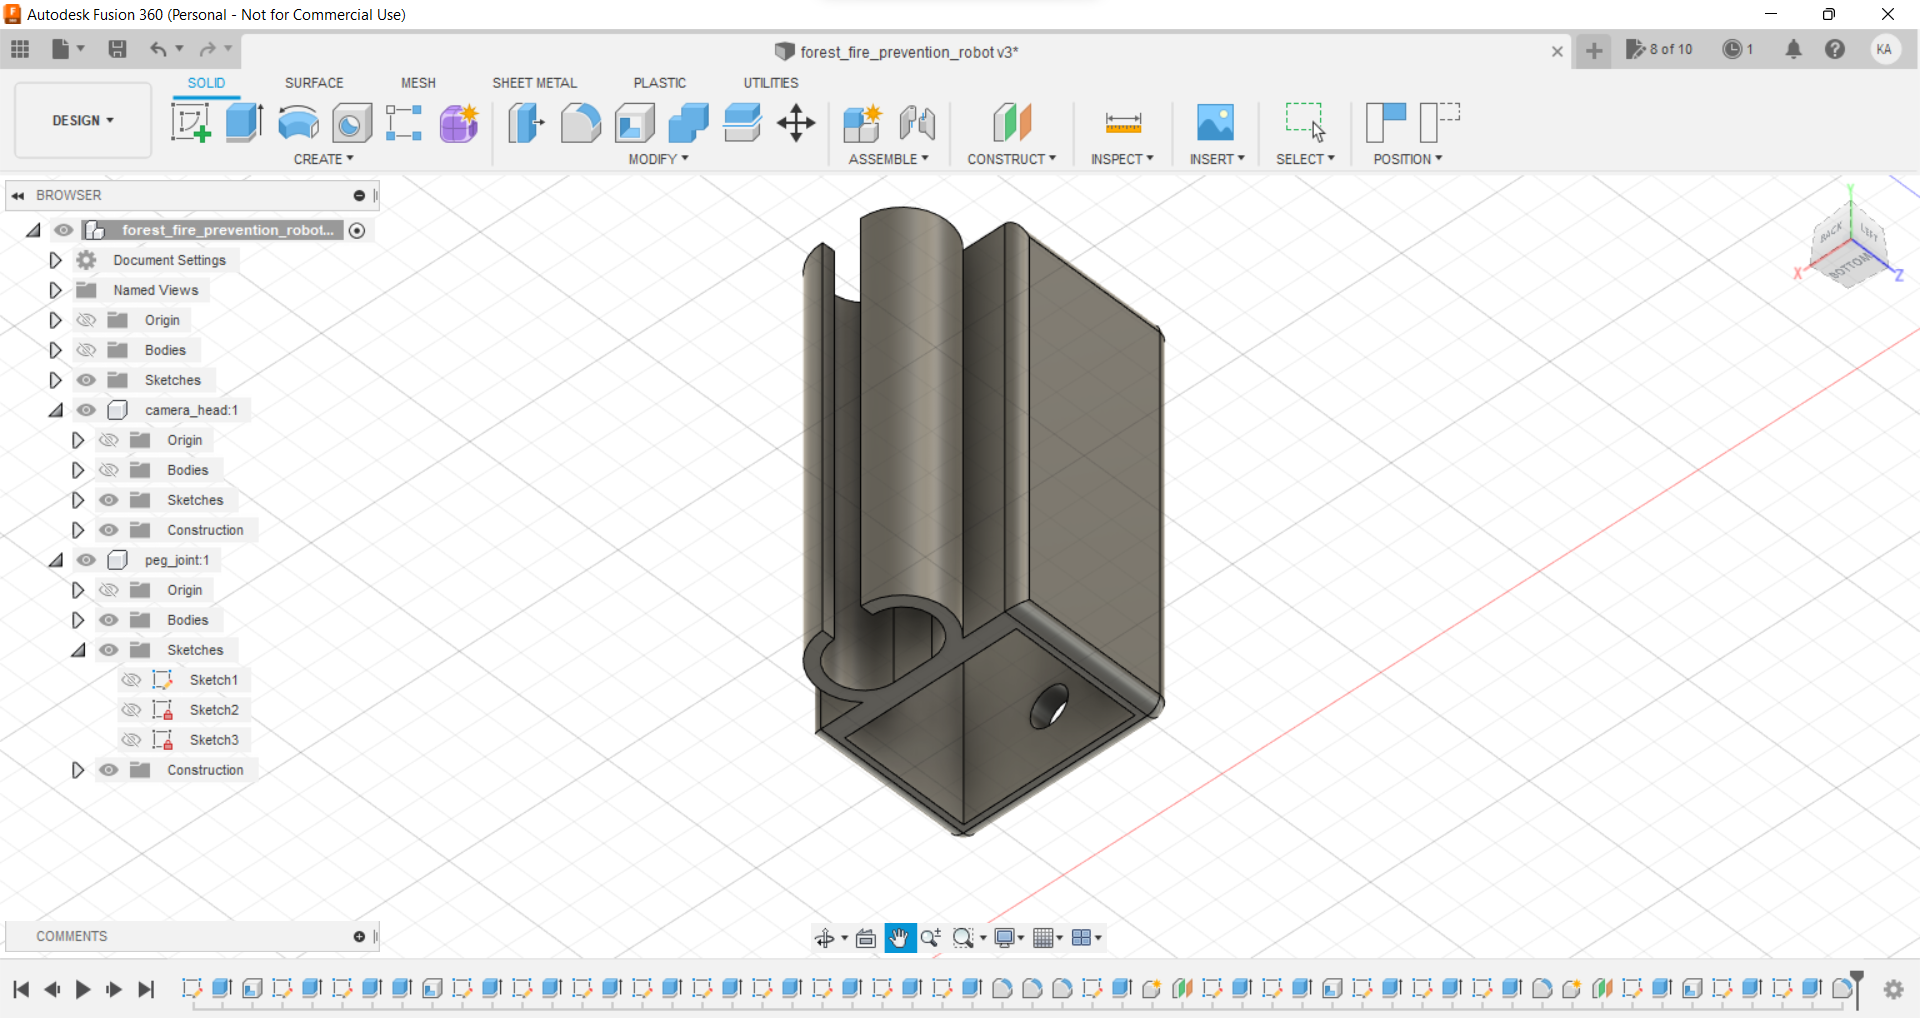Image resolution: width=1920 pixels, height=1018 pixels.
Task: Activate the Fillet tool
Action: 580,123
